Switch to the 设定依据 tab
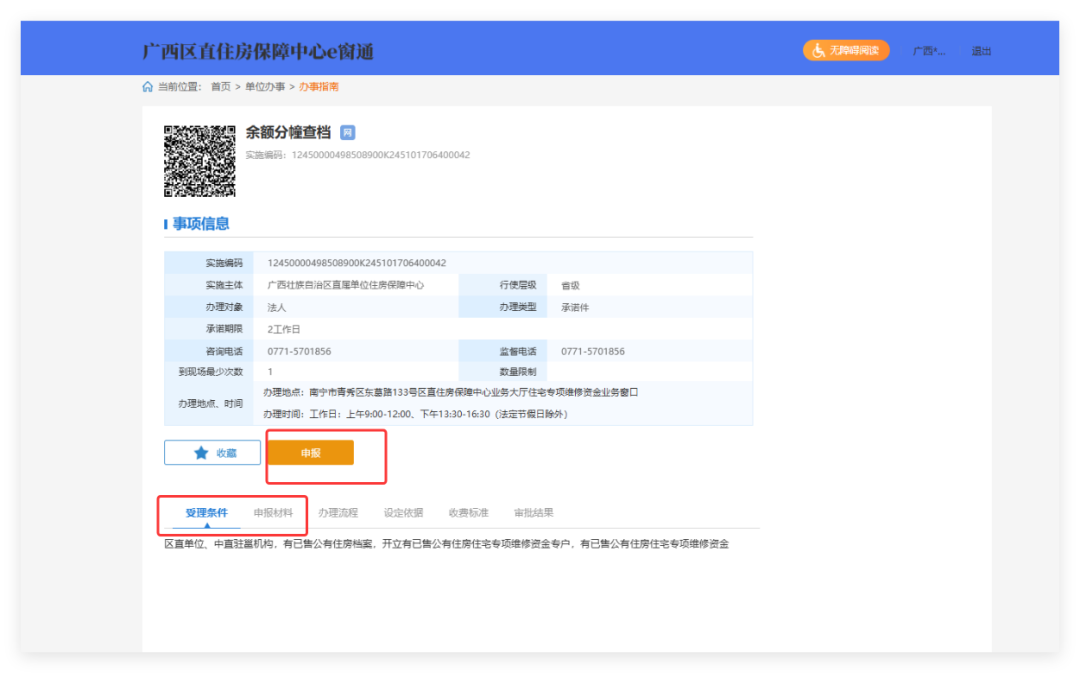Image resolution: width=1080 pixels, height=673 pixels. [x=403, y=513]
